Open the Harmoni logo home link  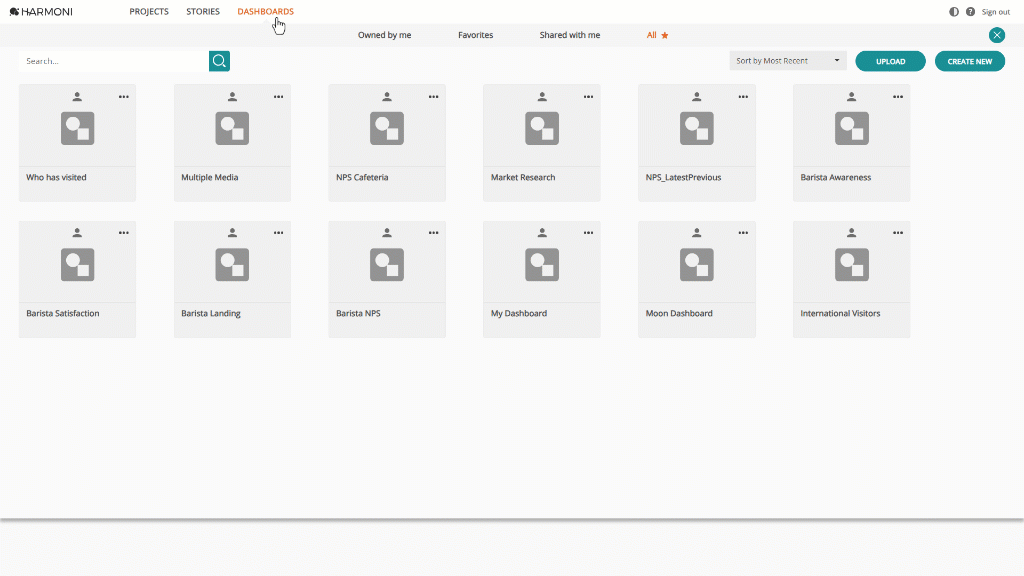click(x=41, y=12)
